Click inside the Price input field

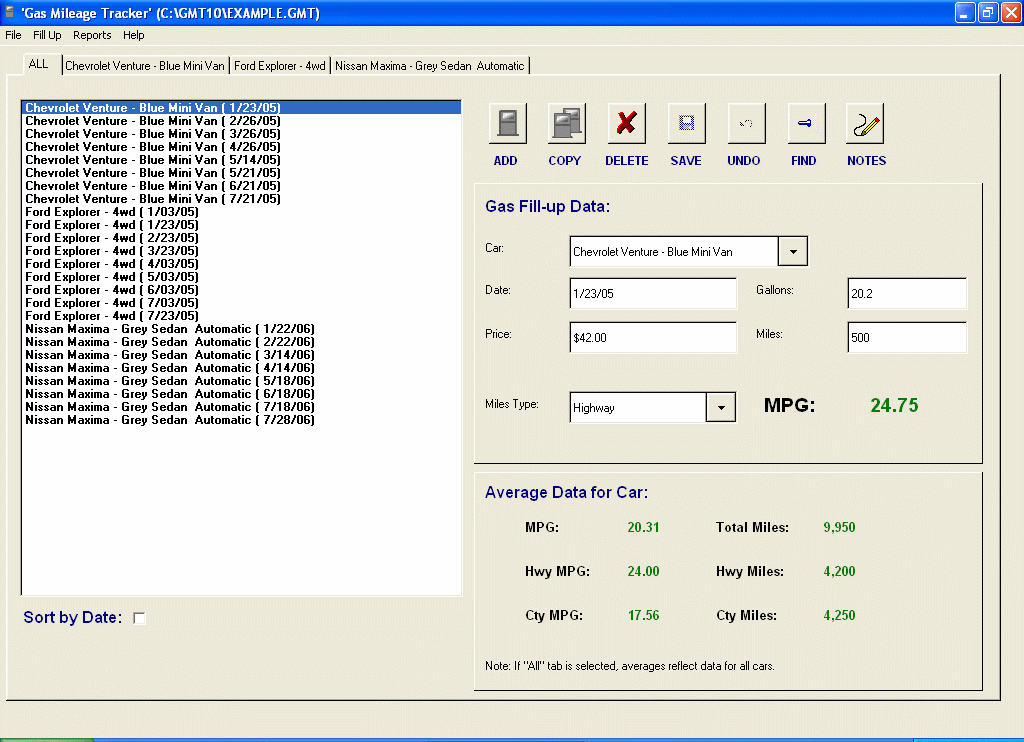point(653,337)
